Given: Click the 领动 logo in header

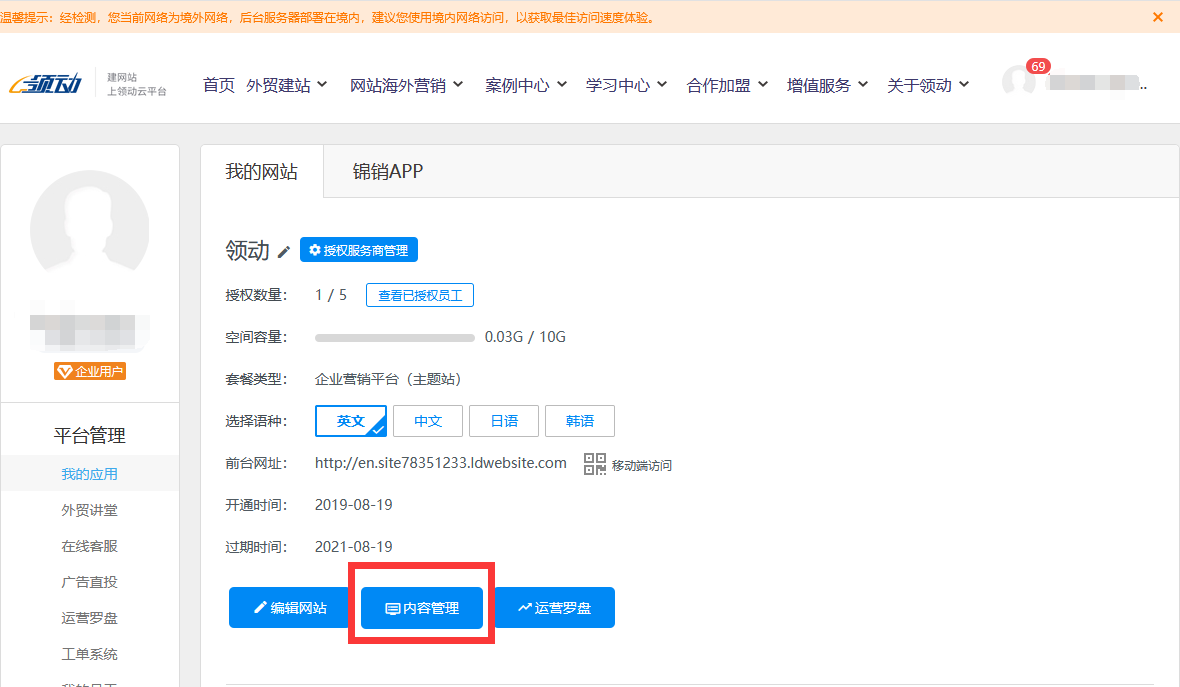Looking at the screenshot, I should 46,85.
